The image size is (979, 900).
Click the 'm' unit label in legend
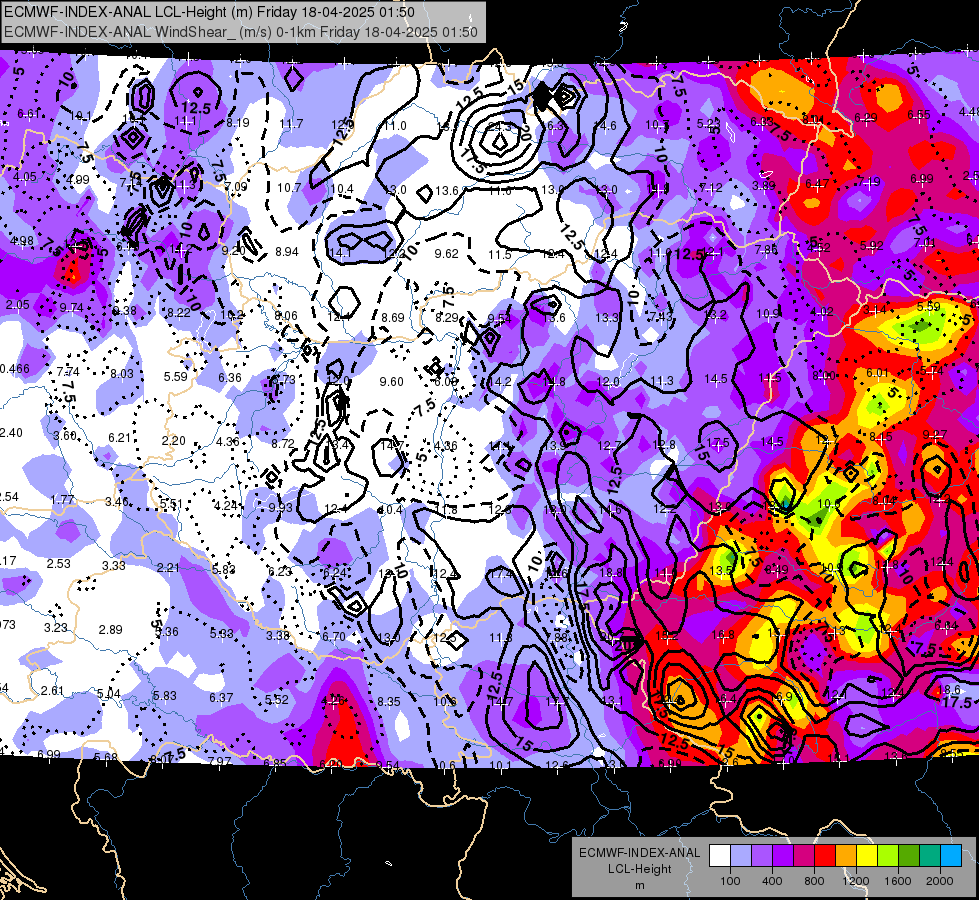click(x=639, y=886)
